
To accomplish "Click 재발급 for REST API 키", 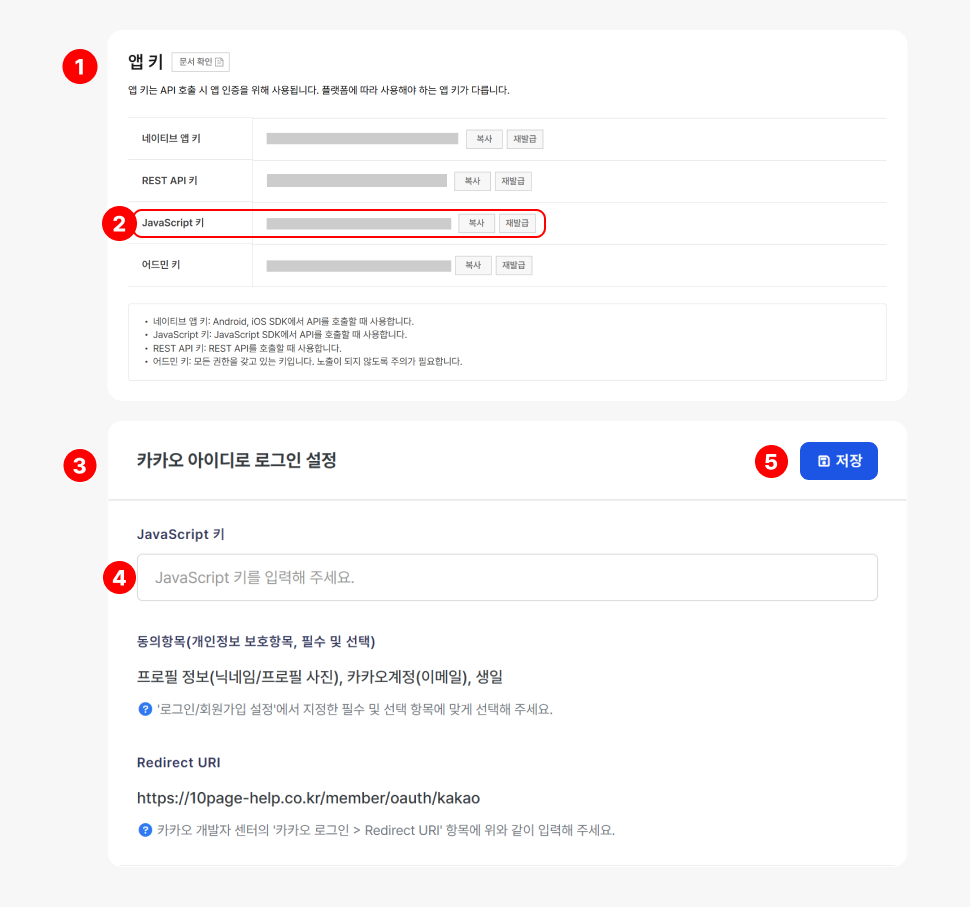I will click(x=513, y=181).
